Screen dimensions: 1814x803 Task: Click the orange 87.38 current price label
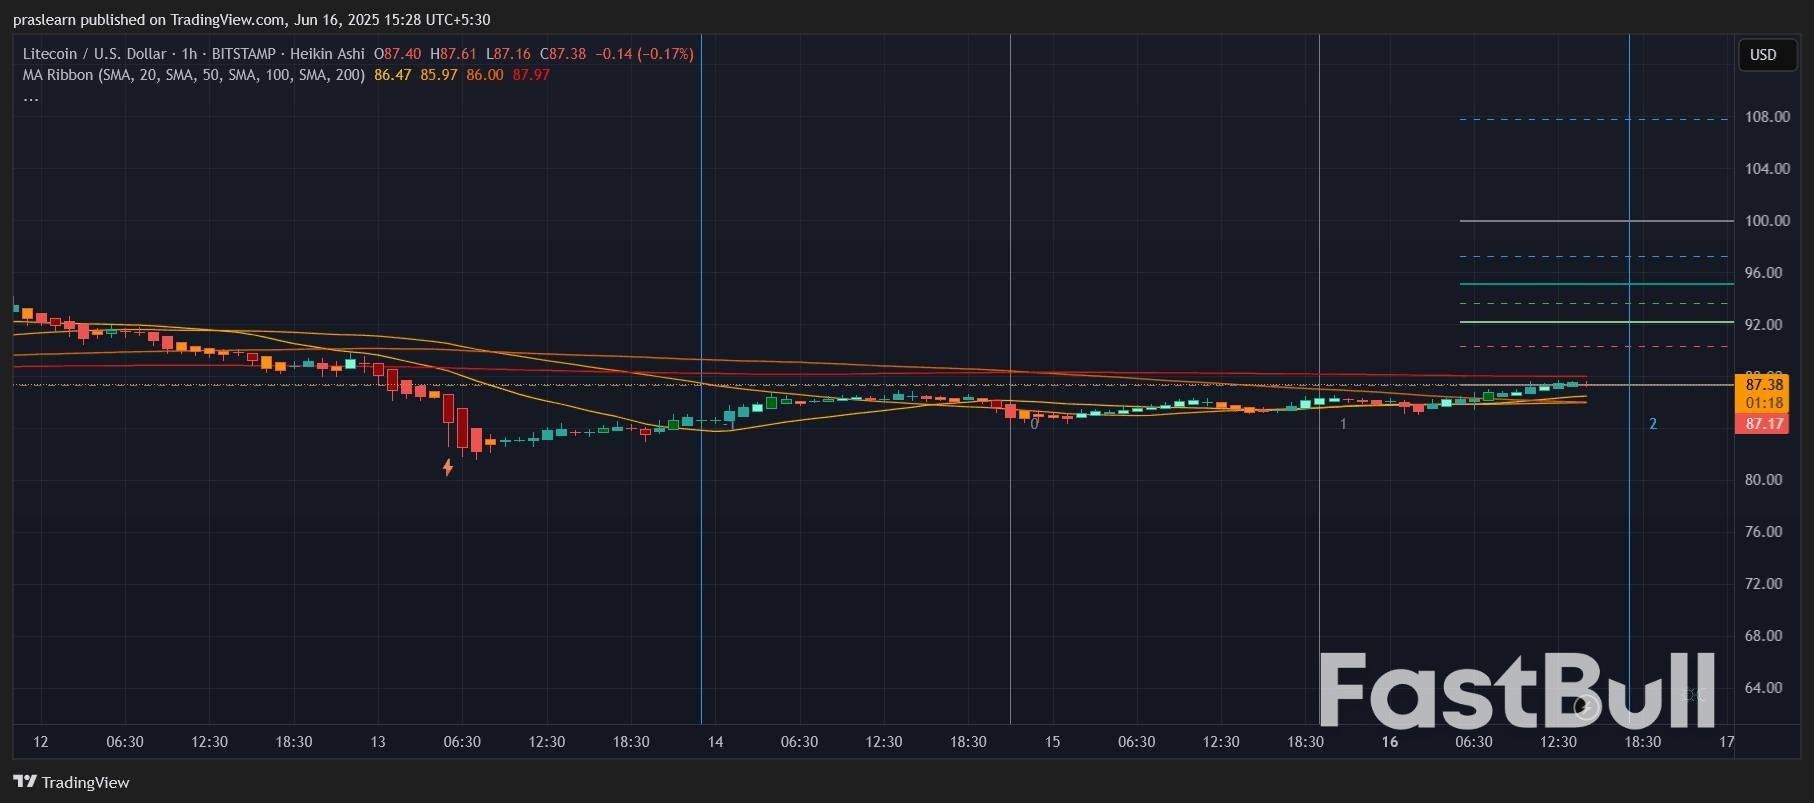tap(1764, 385)
